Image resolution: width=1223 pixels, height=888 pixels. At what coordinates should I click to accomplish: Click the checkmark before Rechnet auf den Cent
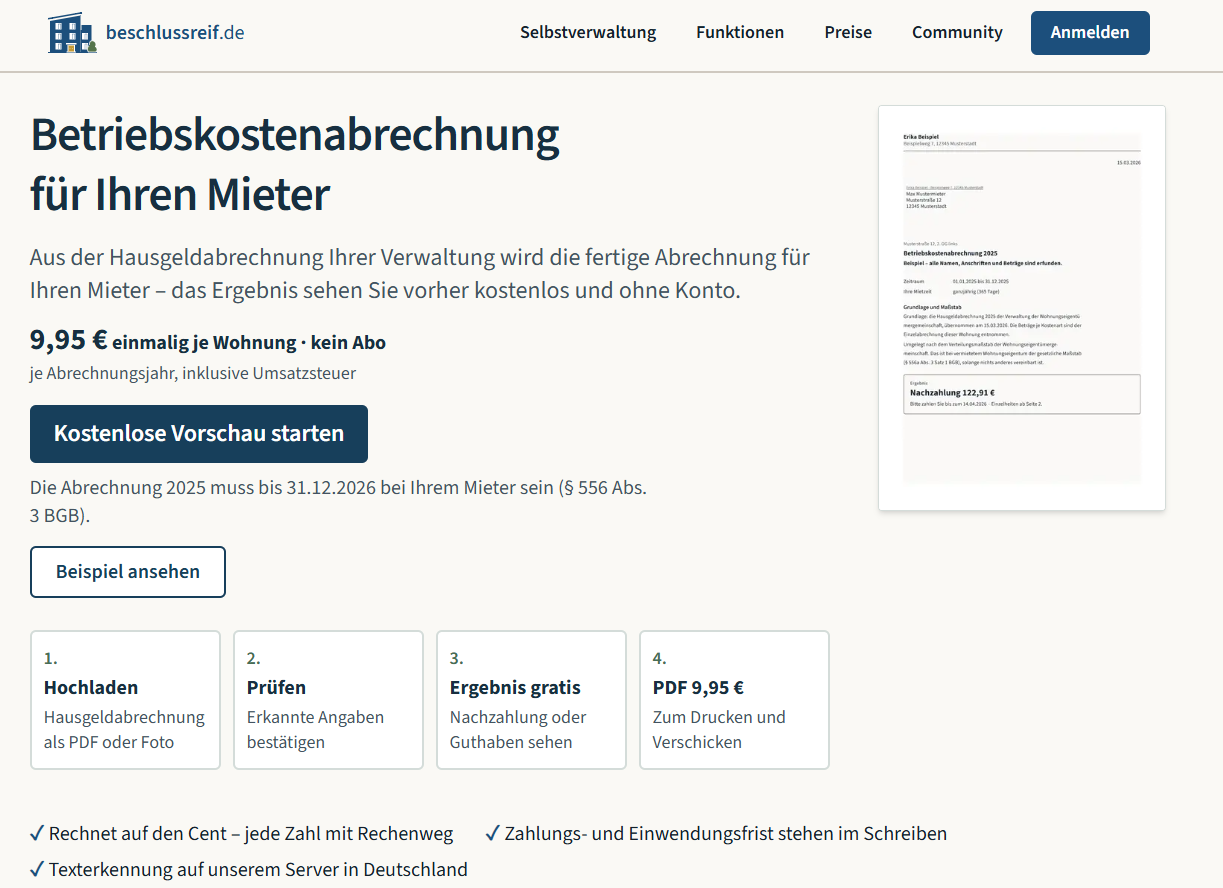37,833
